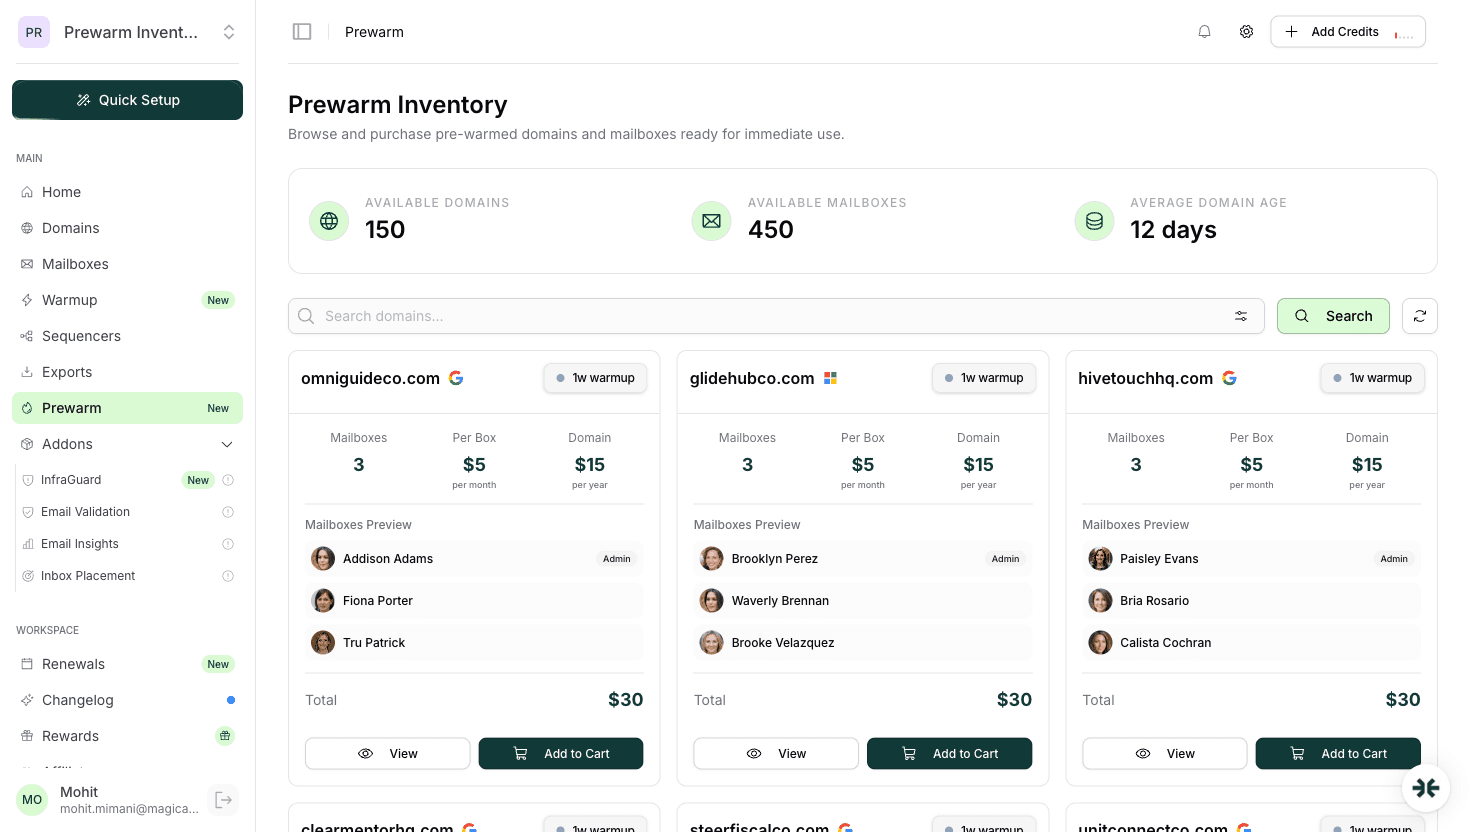Collapse the sidebar with the panel icon

(x=302, y=31)
